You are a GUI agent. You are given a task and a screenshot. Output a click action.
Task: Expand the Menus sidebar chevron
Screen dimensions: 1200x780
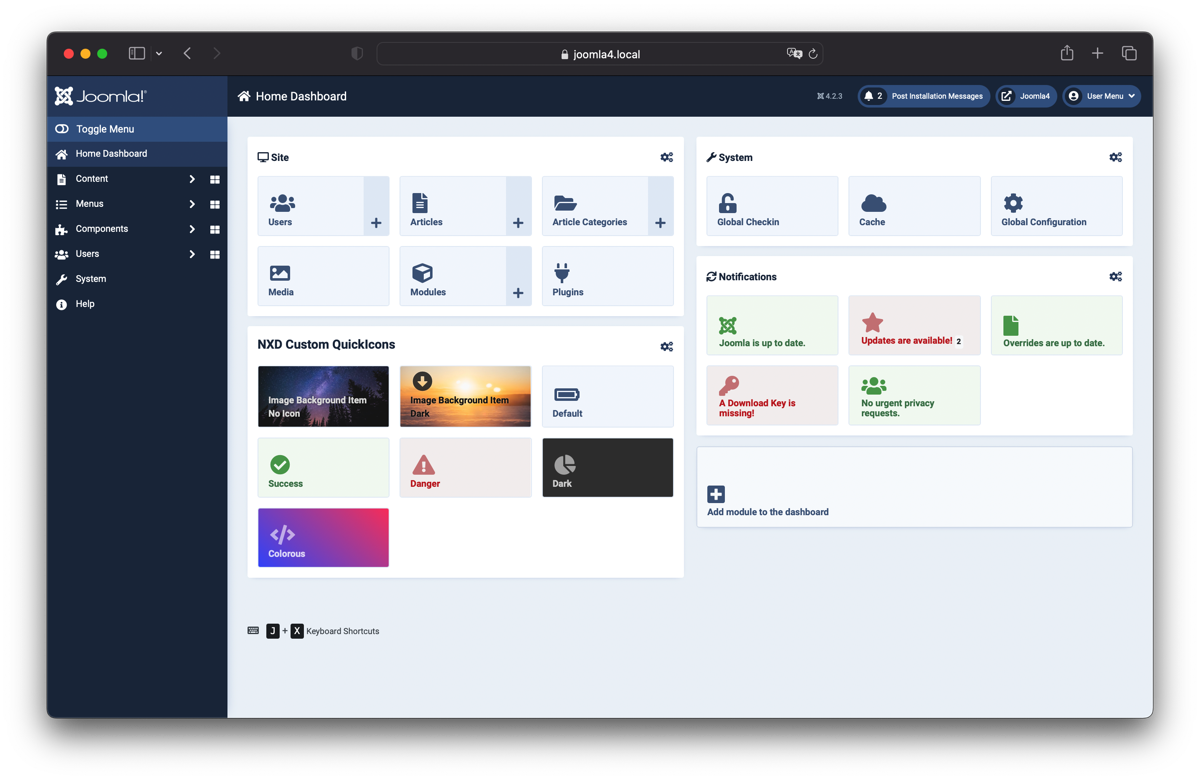tap(192, 204)
